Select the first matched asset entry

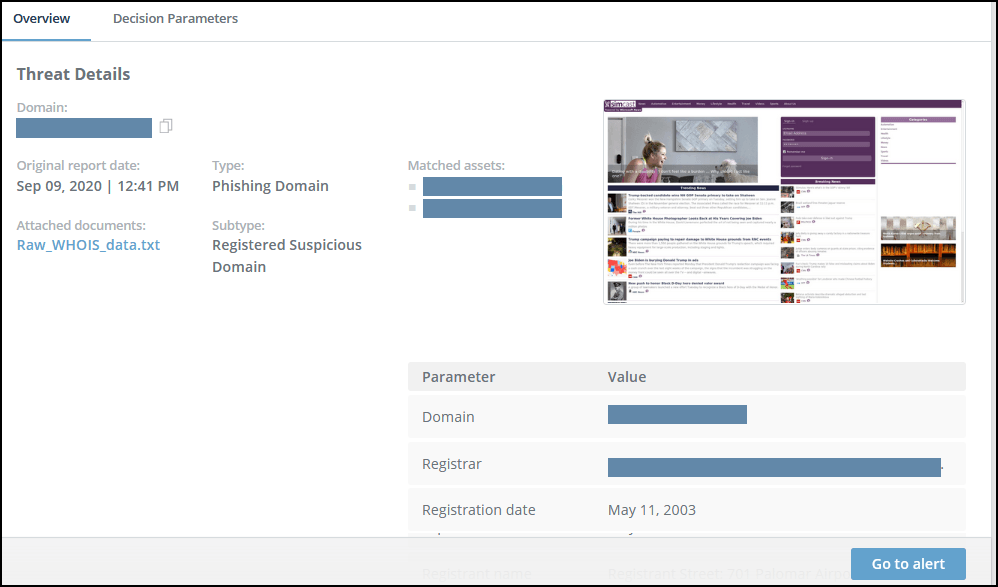[492, 187]
